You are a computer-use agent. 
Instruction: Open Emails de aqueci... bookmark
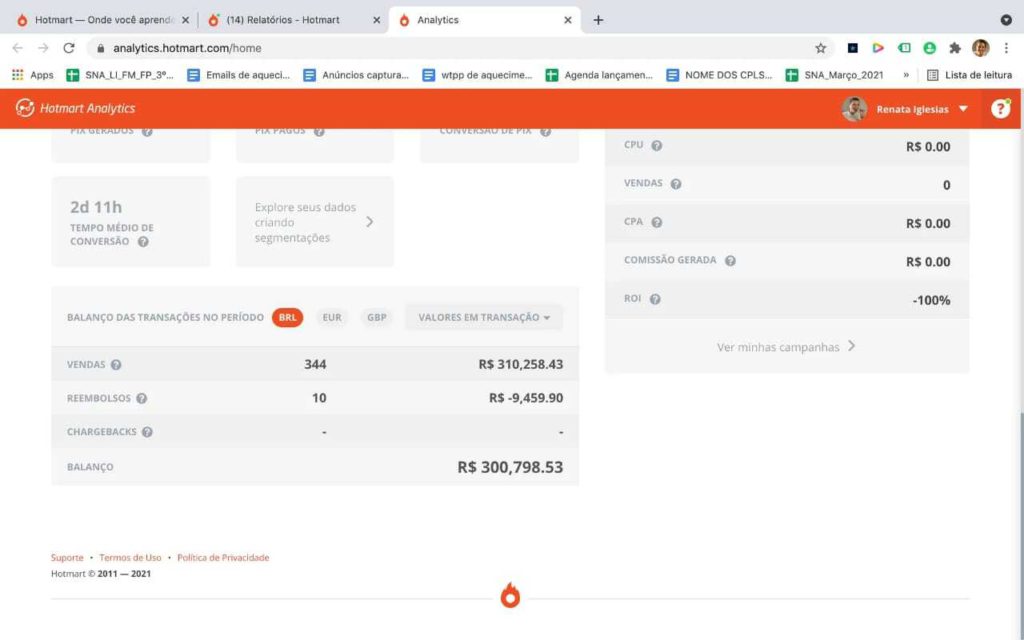238,75
